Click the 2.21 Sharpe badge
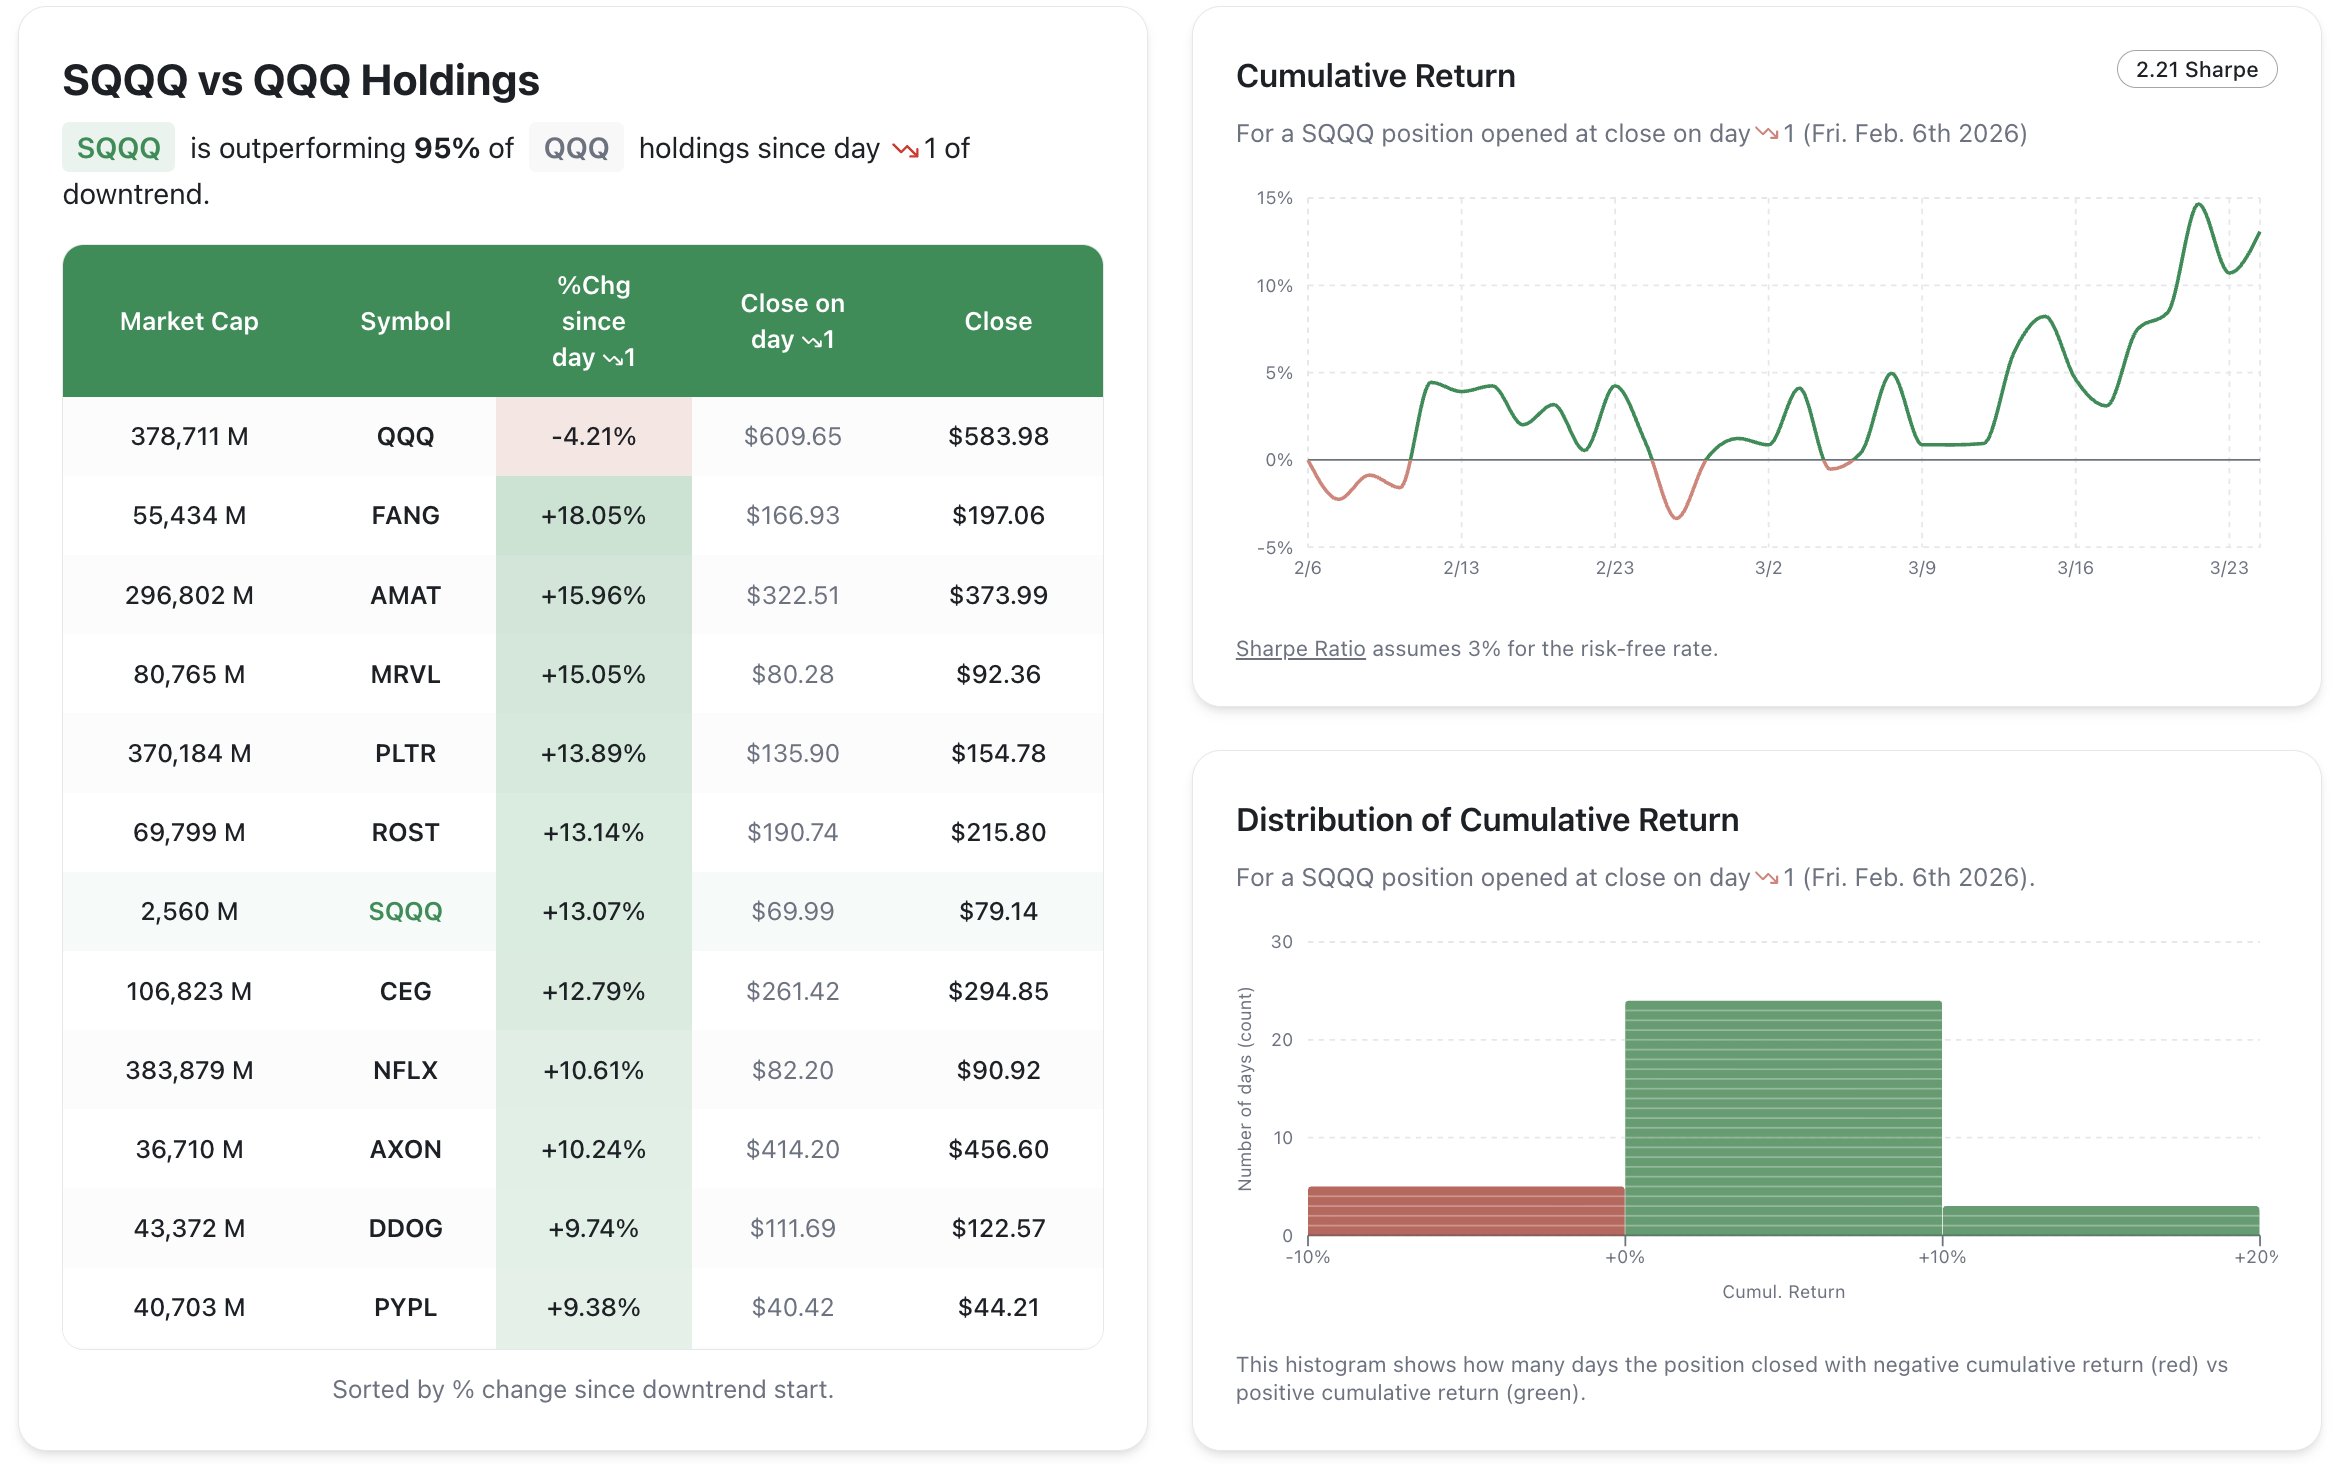Screen dimensions: 2336x1464 pyautogui.click(x=2196, y=69)
